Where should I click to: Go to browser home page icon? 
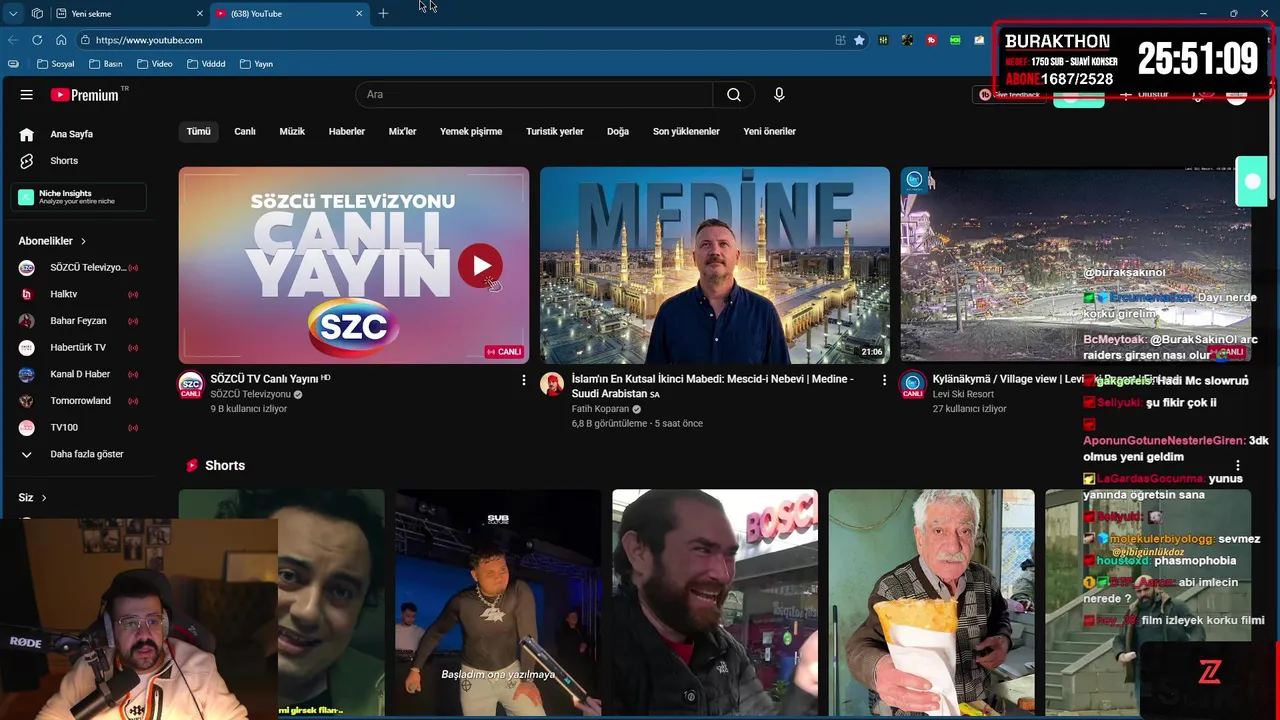[x=61, y=40]
